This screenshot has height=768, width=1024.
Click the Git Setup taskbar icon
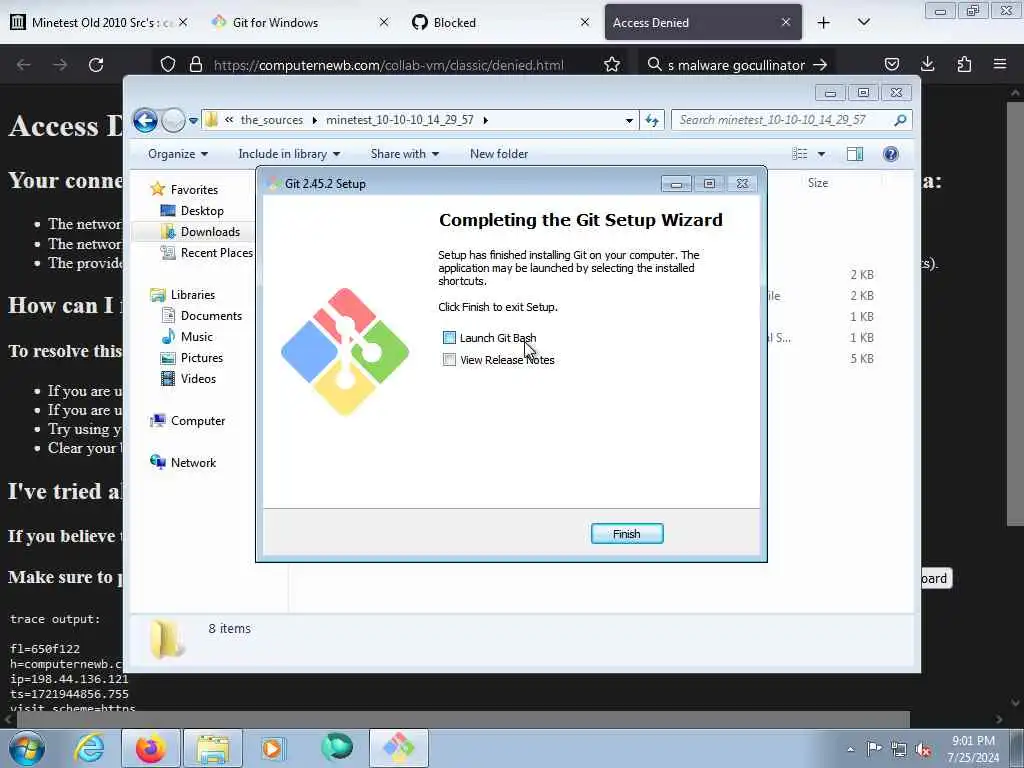(x=399, y=748)
